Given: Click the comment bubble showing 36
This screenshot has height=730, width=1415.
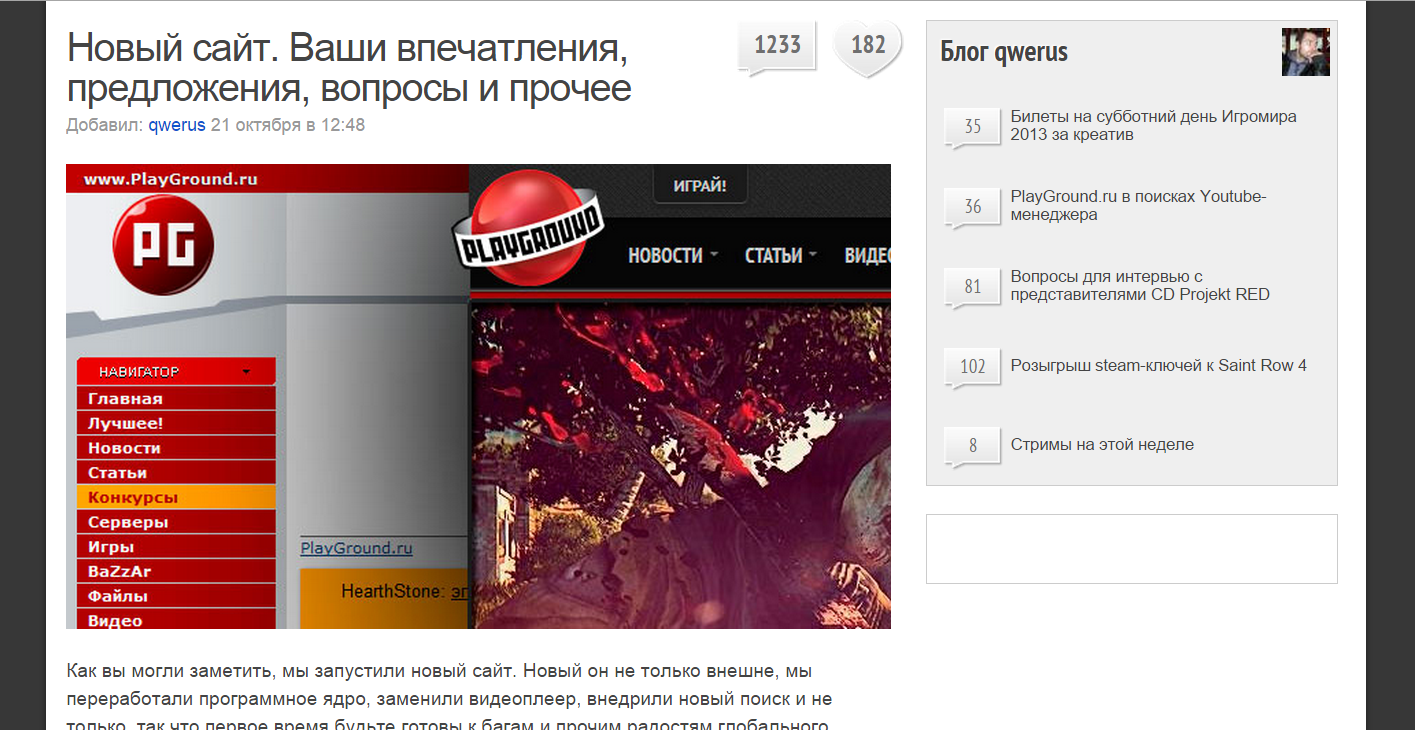Looking at the screenshot, I should pyautogui.click(x=972, y=207).
